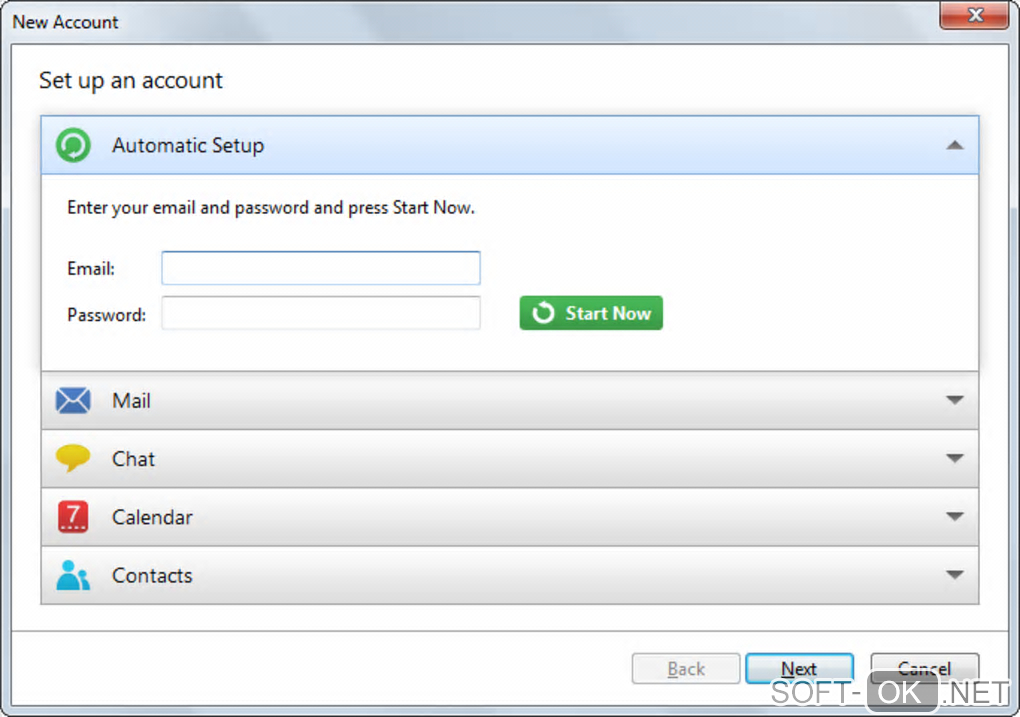The width and height of the screenshot is (1020, 717).
Task: Click the yellow Chat bubble icon
Action: click(x=73, y=459)
